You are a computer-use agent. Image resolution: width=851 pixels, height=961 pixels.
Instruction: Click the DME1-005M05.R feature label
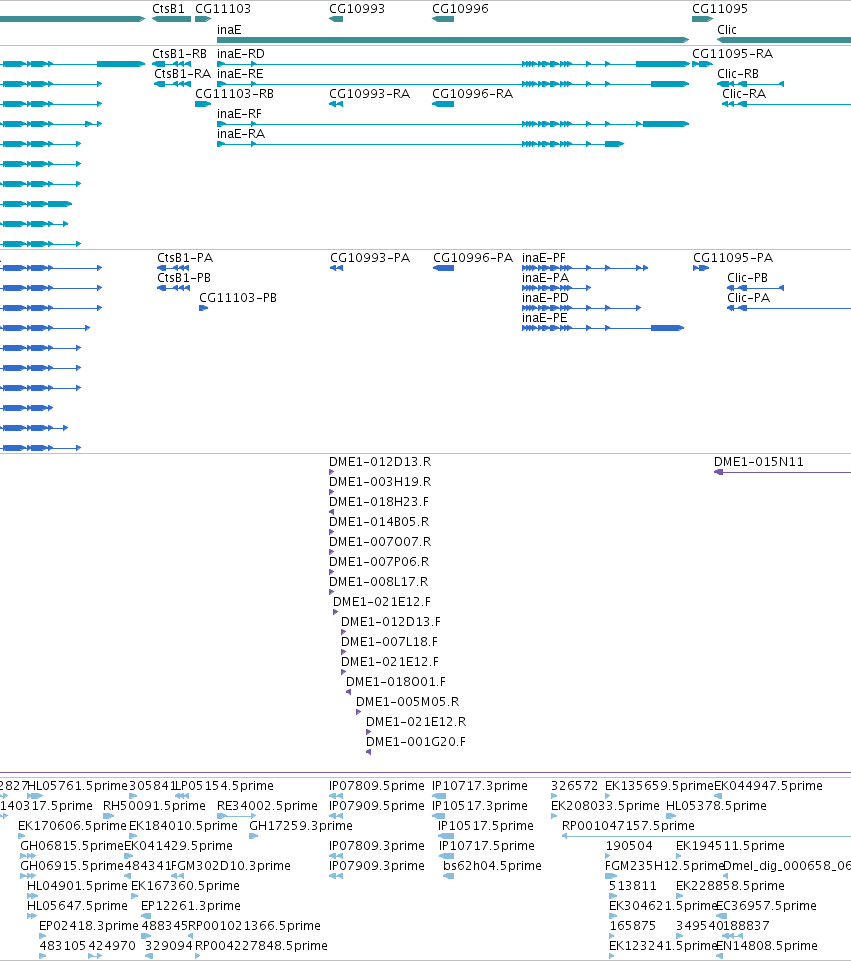[x=407, y=702]
